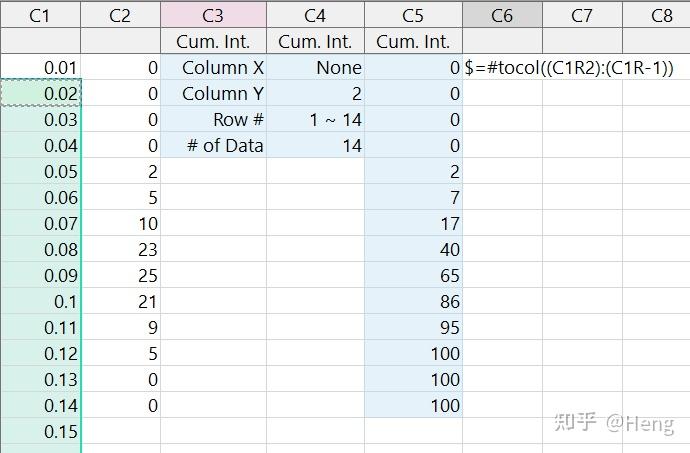Select the C2 column header
Image resolution: width=690 pixels, height=453 pixels.
120,15
